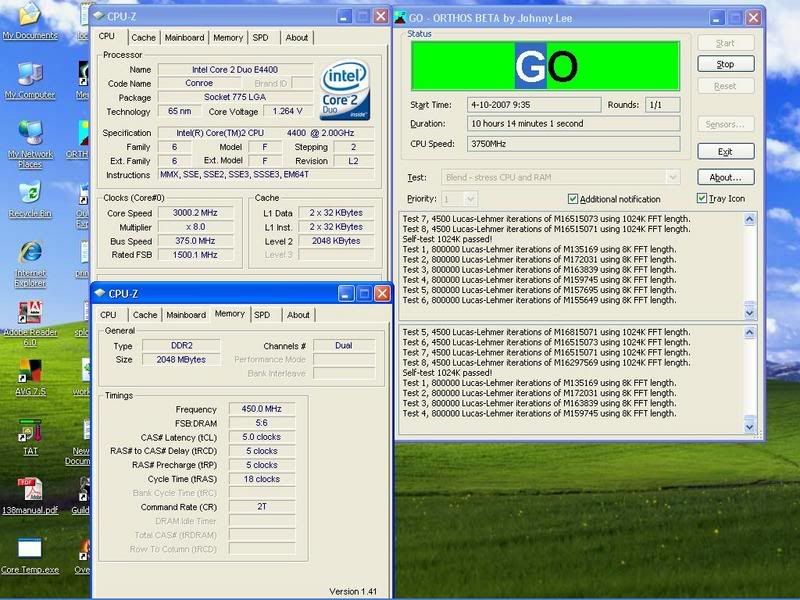Select the SPD tab in the CPU-Z memory window

(x=262, y=315)
